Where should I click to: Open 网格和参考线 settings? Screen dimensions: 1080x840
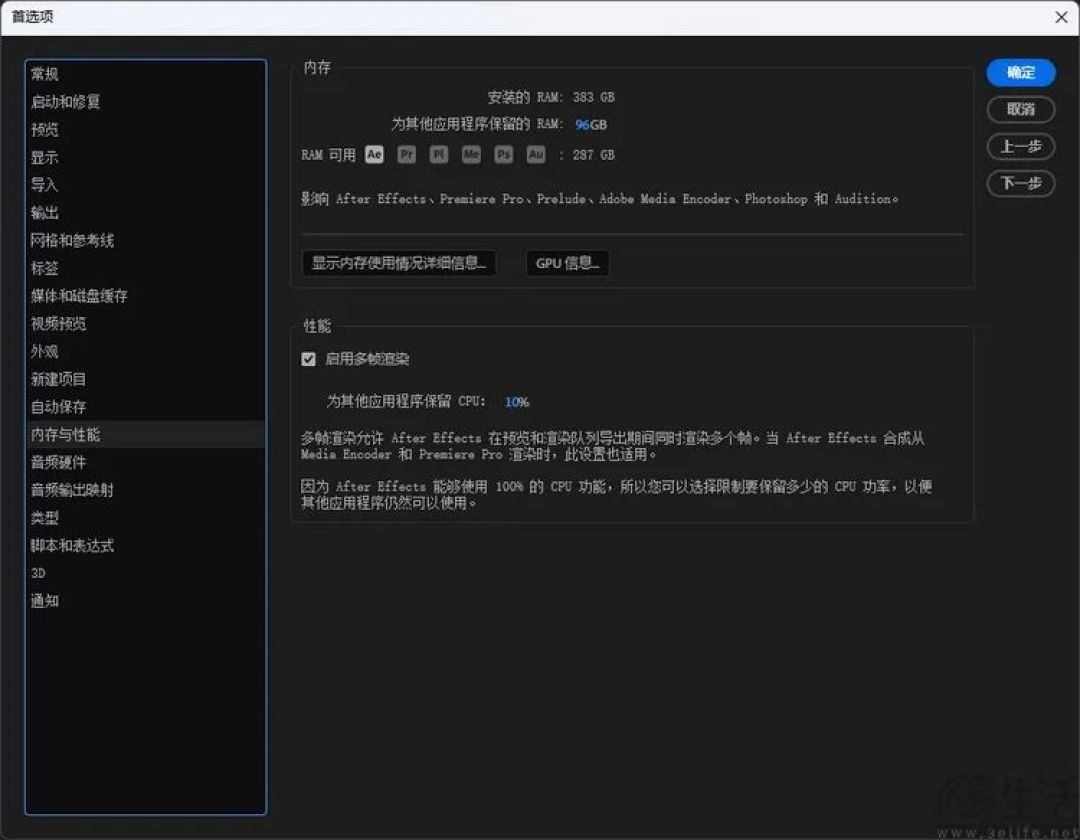[145, 240]
